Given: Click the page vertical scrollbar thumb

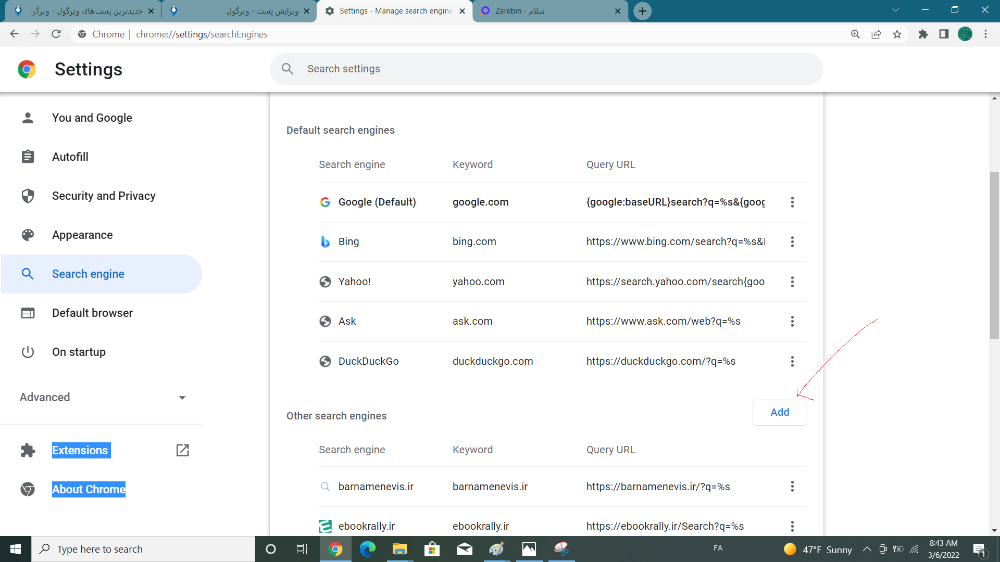Looking at the screenshot, I should pyautogui.click(x=994, y=255).
